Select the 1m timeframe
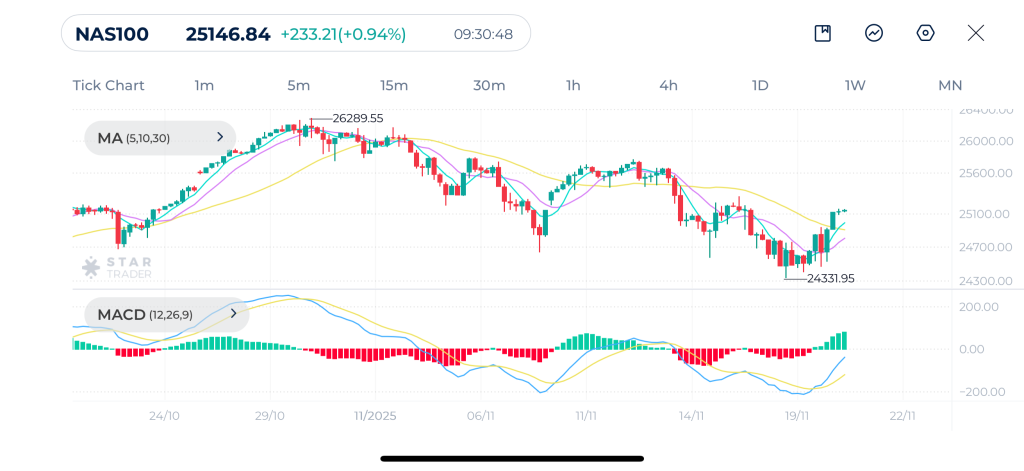1024x471 pixels. [x=204, y=85]
